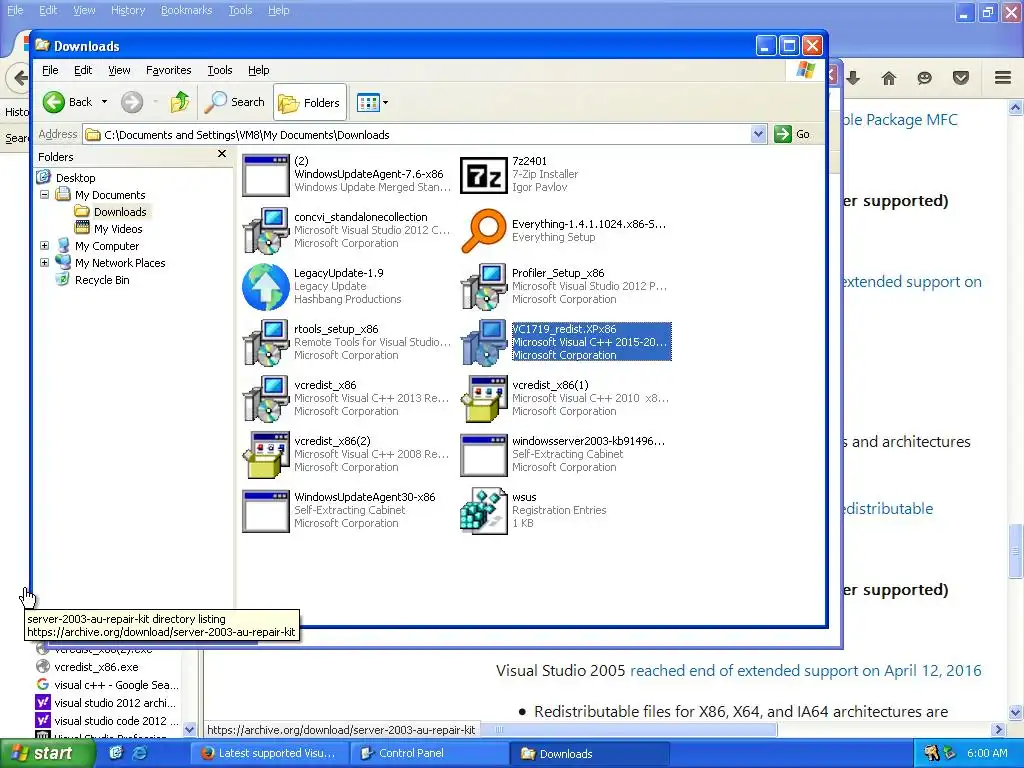Select the LegacyUpdate-1.9 globe icon

click(265, 287)
